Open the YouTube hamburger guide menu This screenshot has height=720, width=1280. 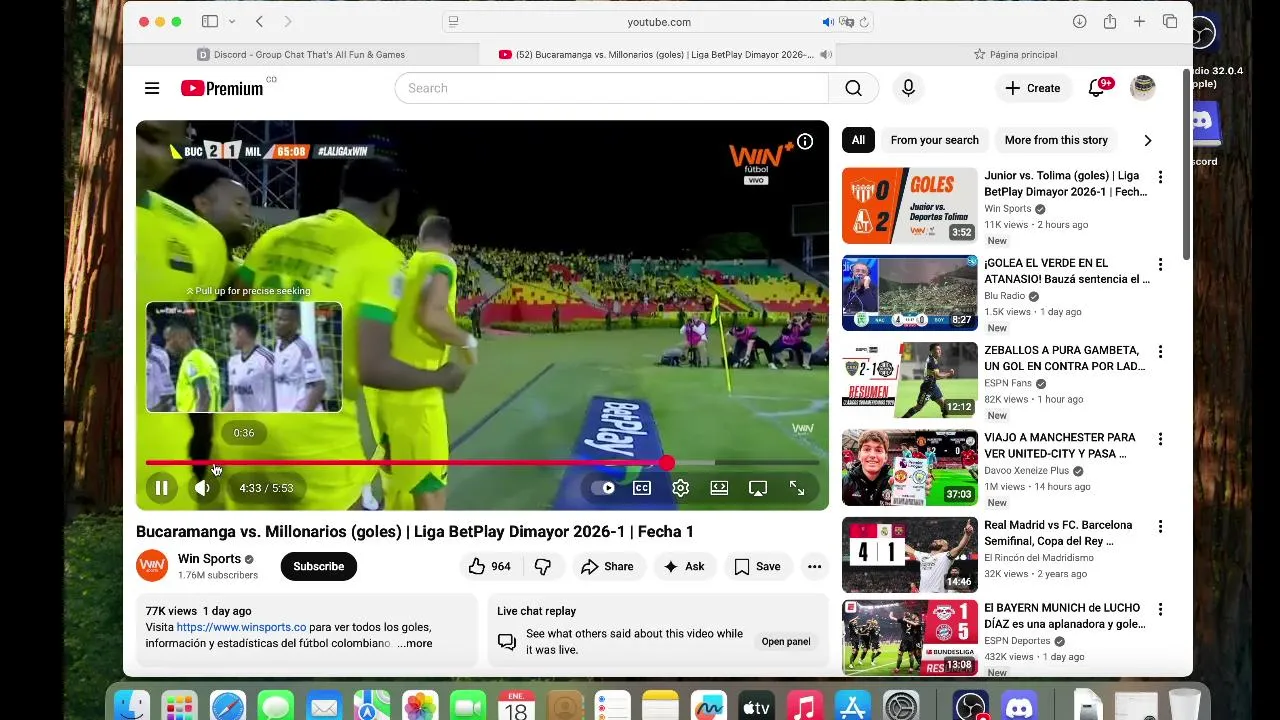pos(152,88)
